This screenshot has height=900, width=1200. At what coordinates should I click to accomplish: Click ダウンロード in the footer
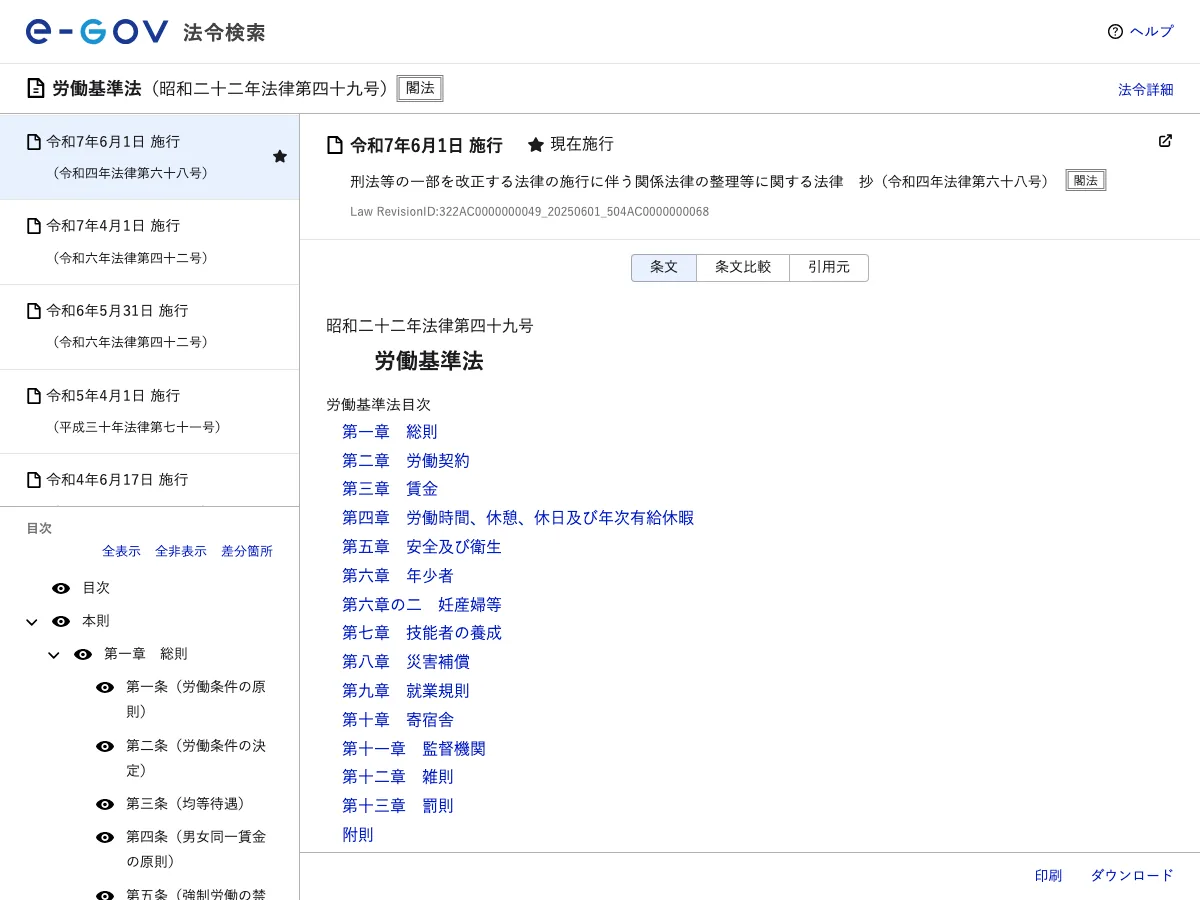coord(1132,876)
